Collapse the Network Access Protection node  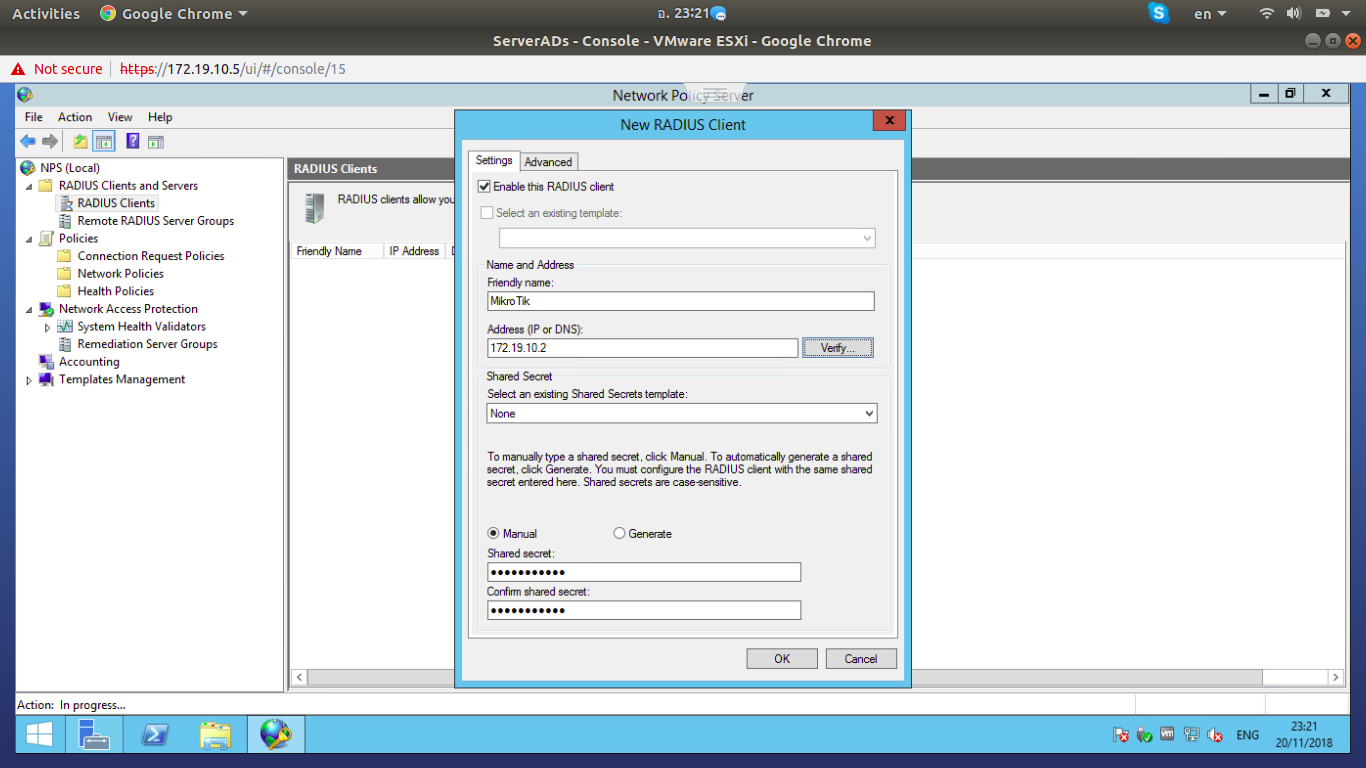coord(29,310)
